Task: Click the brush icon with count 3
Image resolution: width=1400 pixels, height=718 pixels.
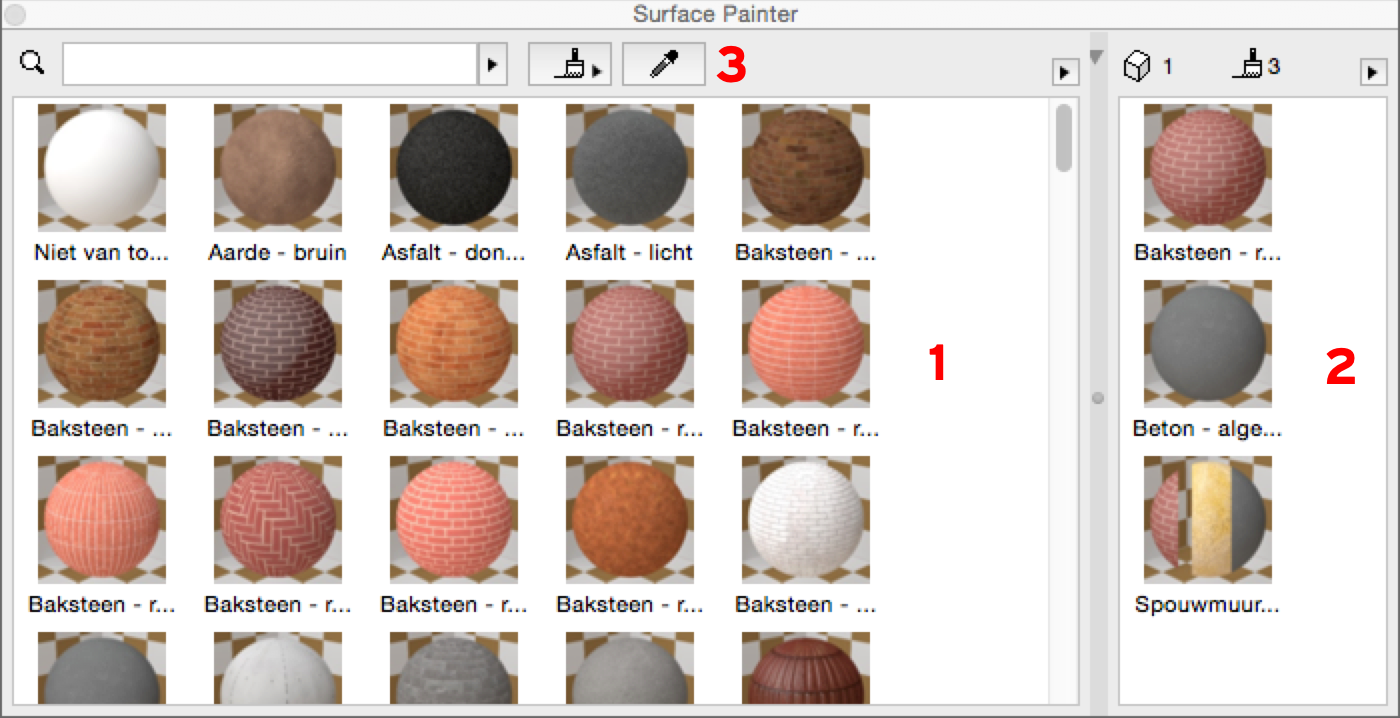Action: (1250, 66)
